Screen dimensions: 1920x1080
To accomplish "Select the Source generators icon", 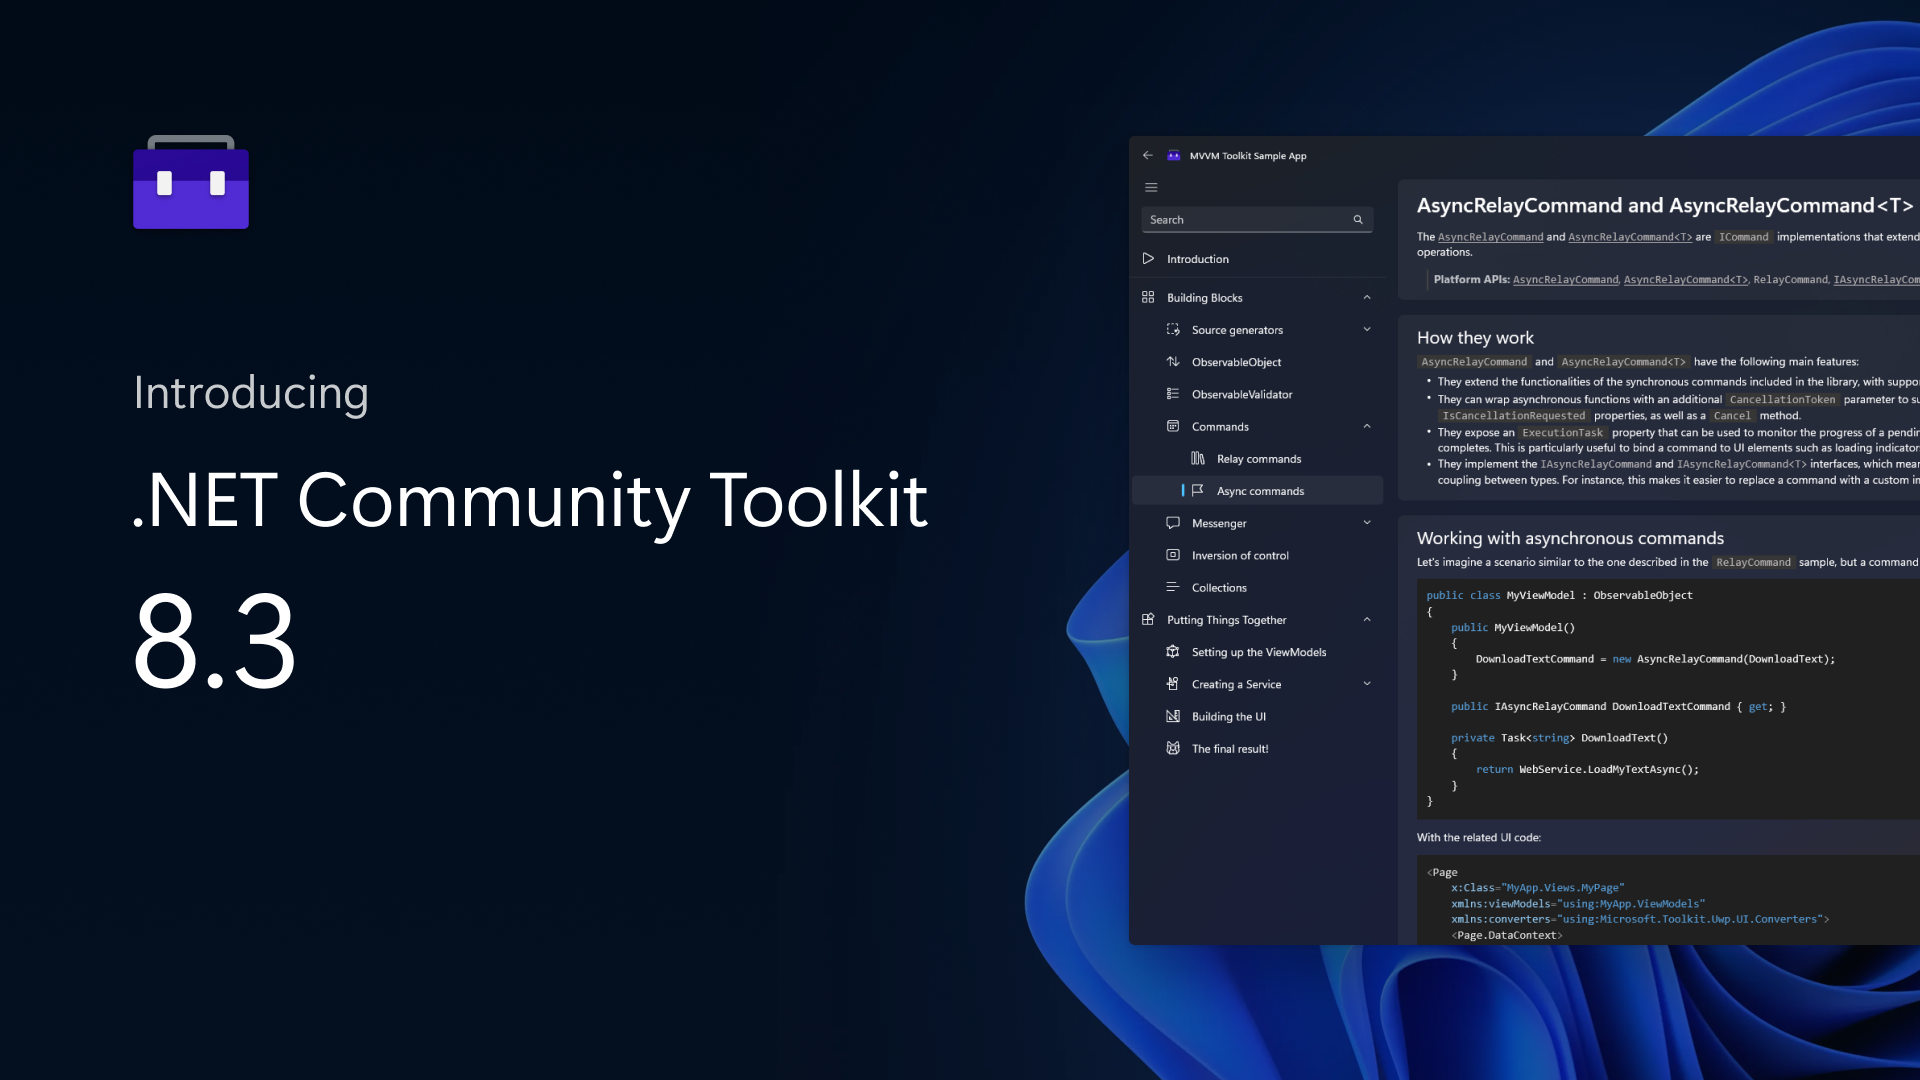I will tap(1173, 329).
